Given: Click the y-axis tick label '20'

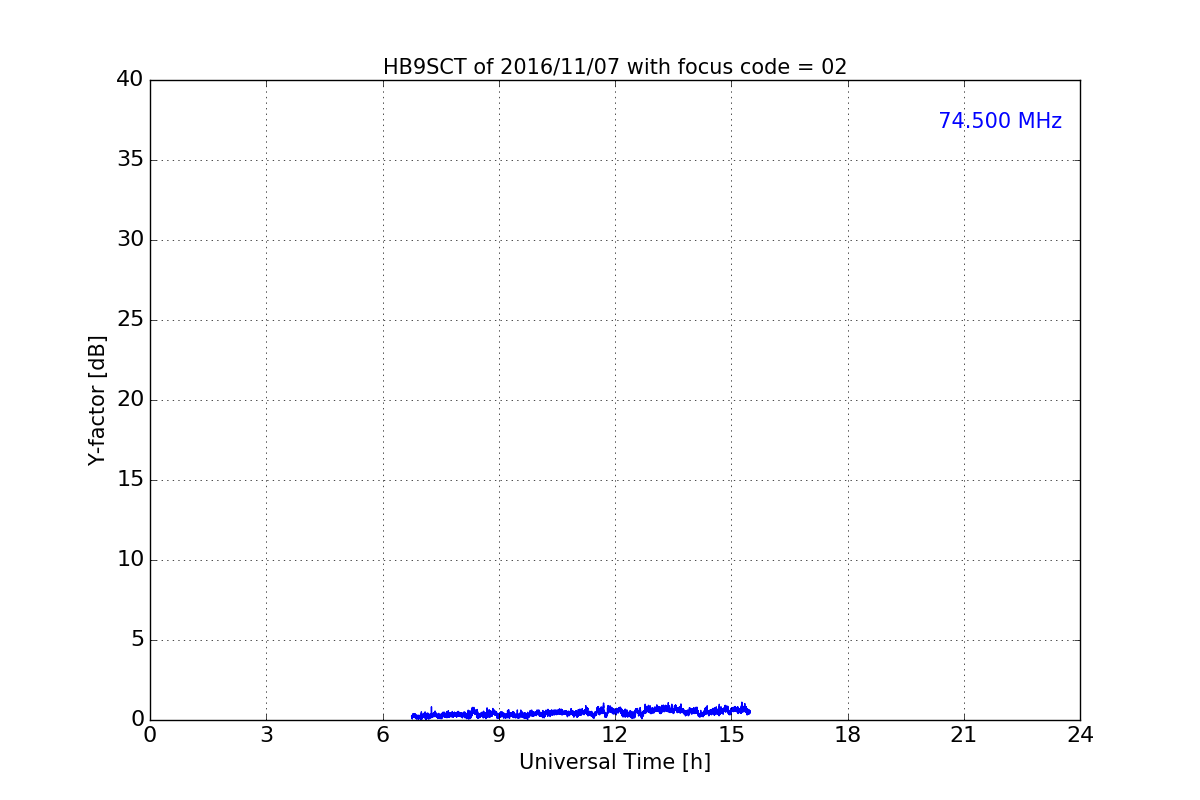Looking at the screenshot, I should click(130, 400).
